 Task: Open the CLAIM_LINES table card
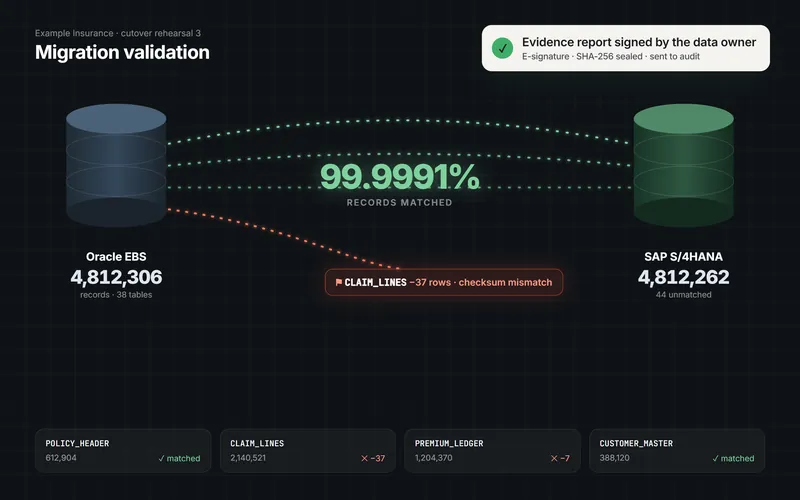point(308,451)
